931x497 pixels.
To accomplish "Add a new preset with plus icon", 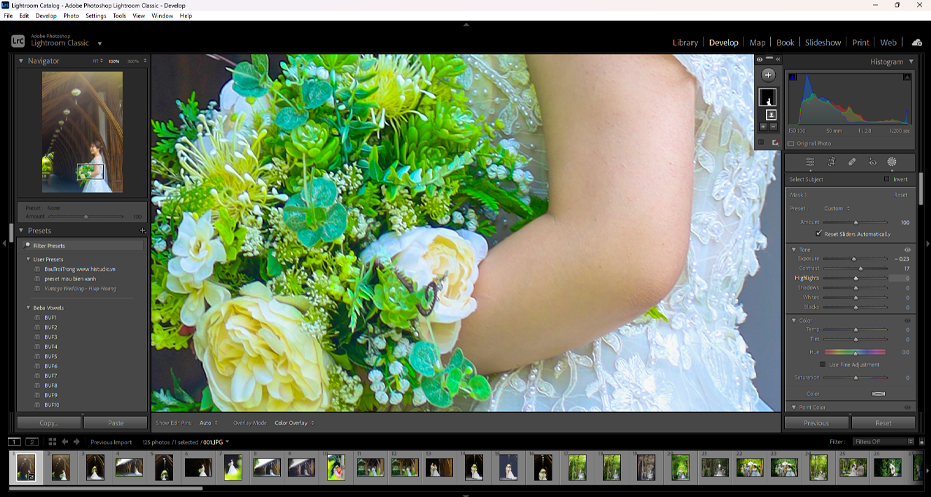I will click(142, 230).
